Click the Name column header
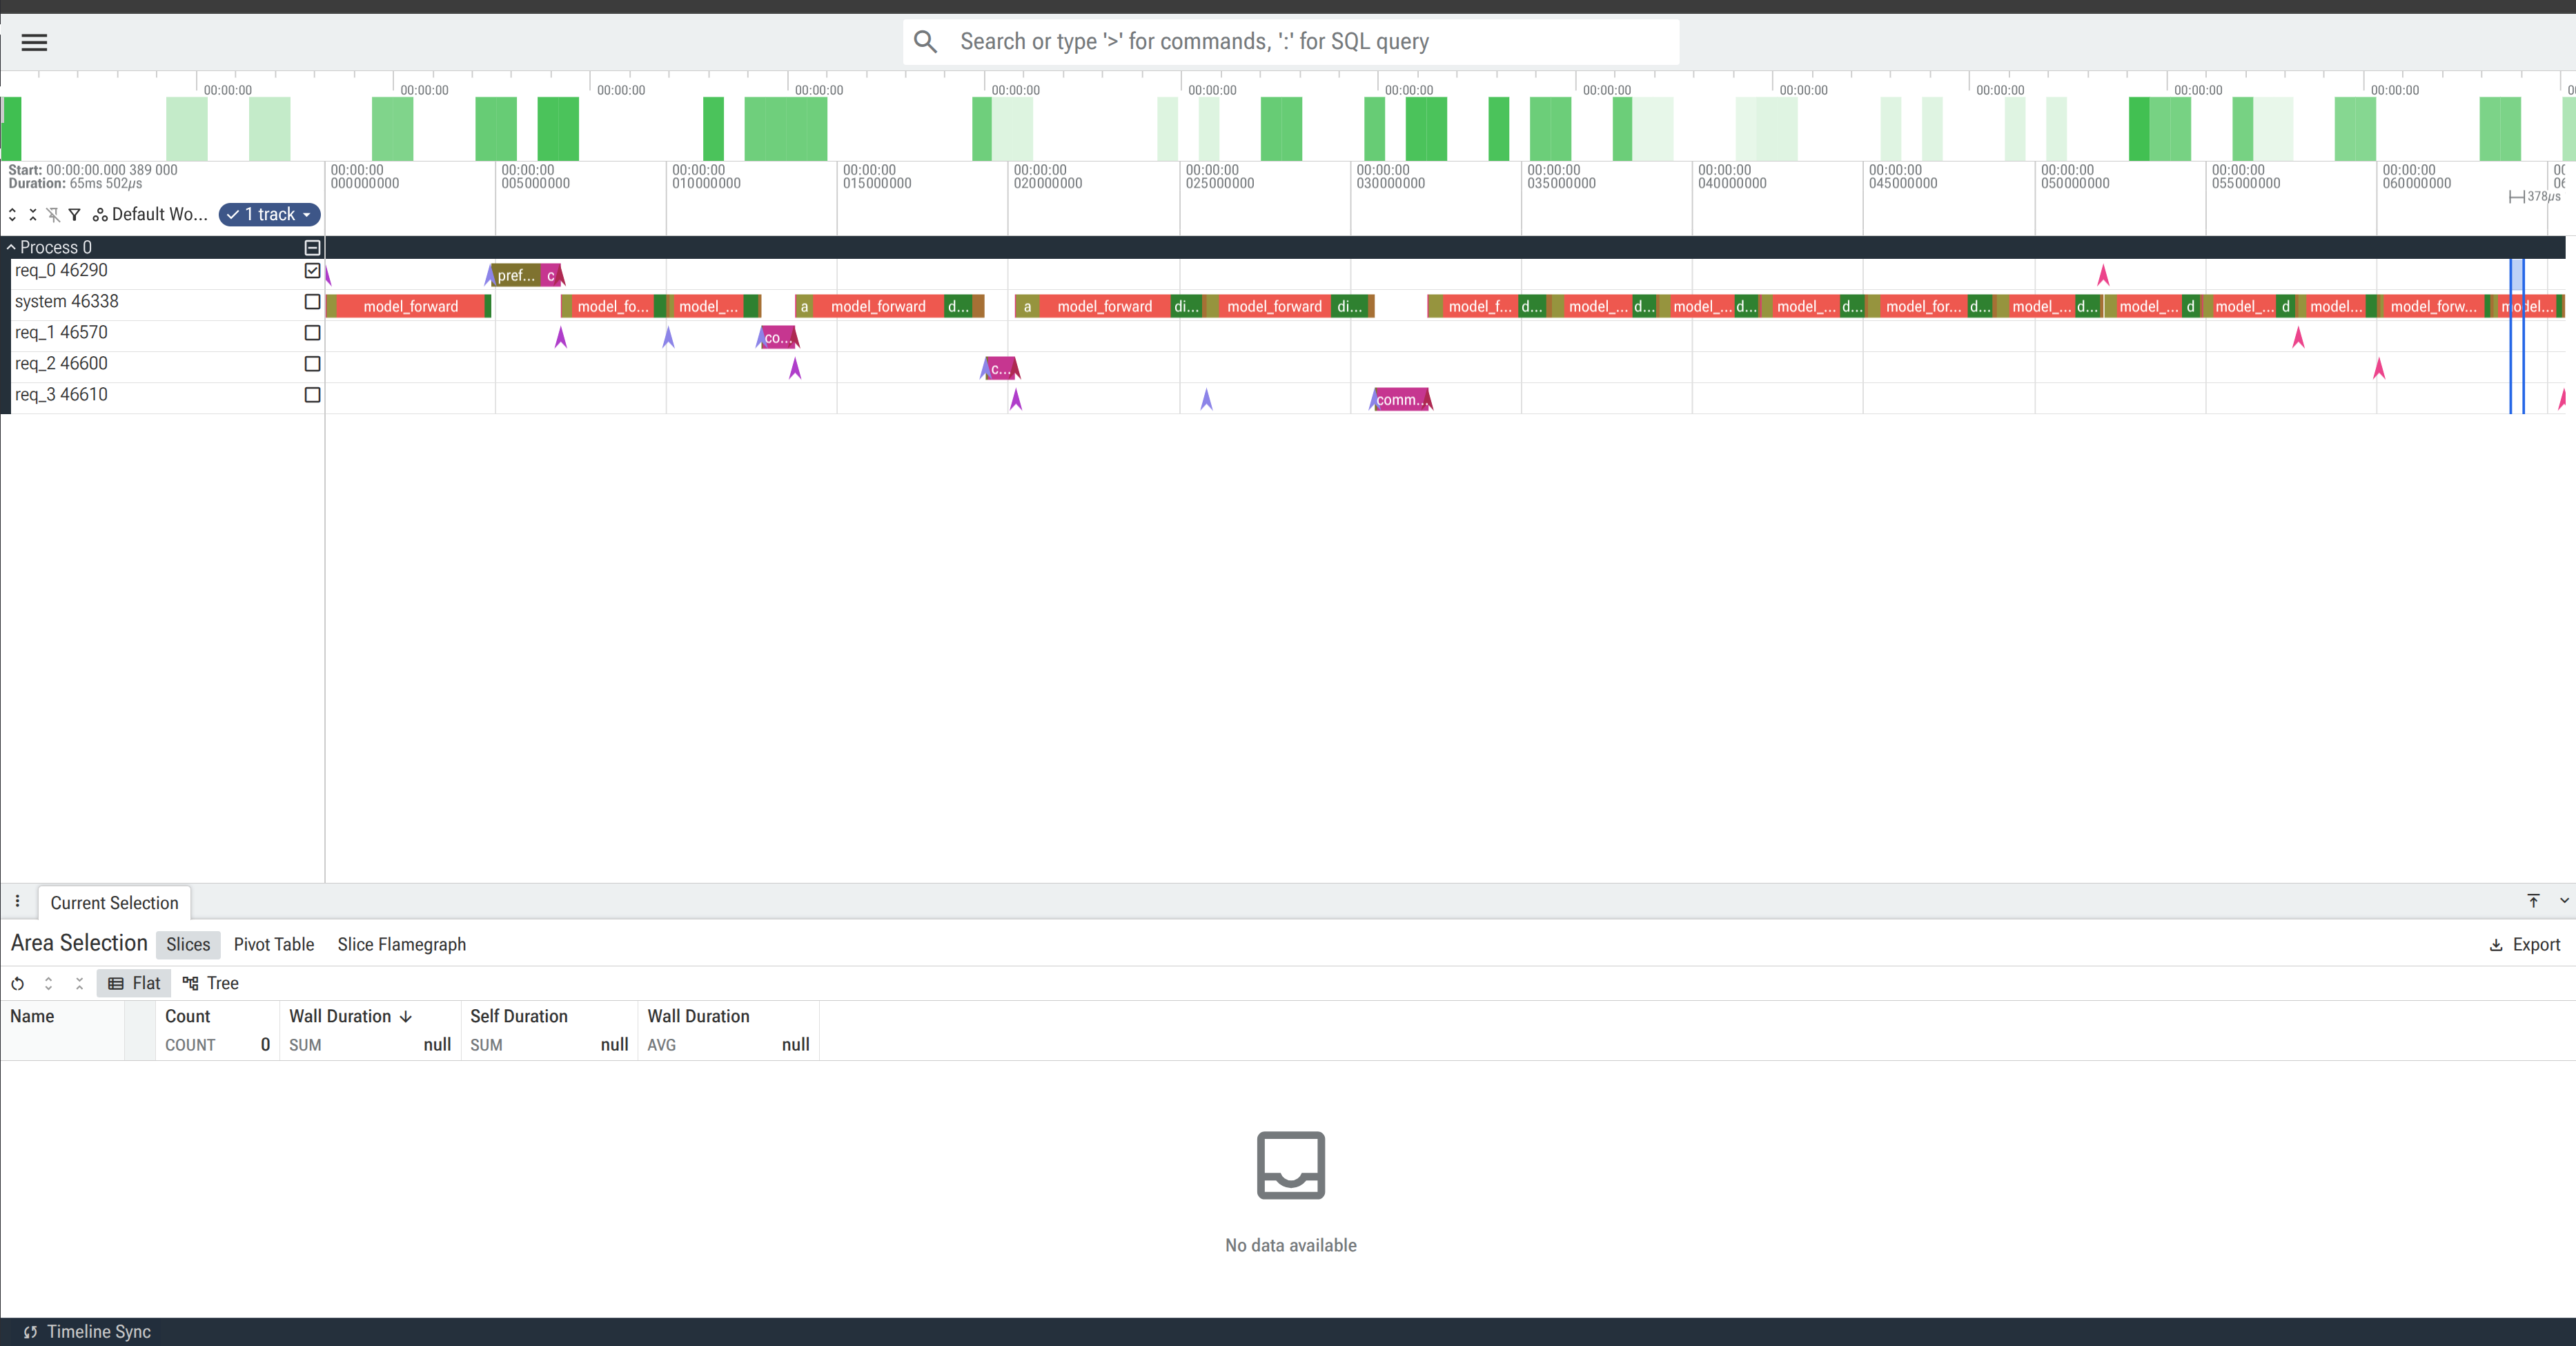This screenshot has width=2576, height=1346. (x=32, y=1016)
